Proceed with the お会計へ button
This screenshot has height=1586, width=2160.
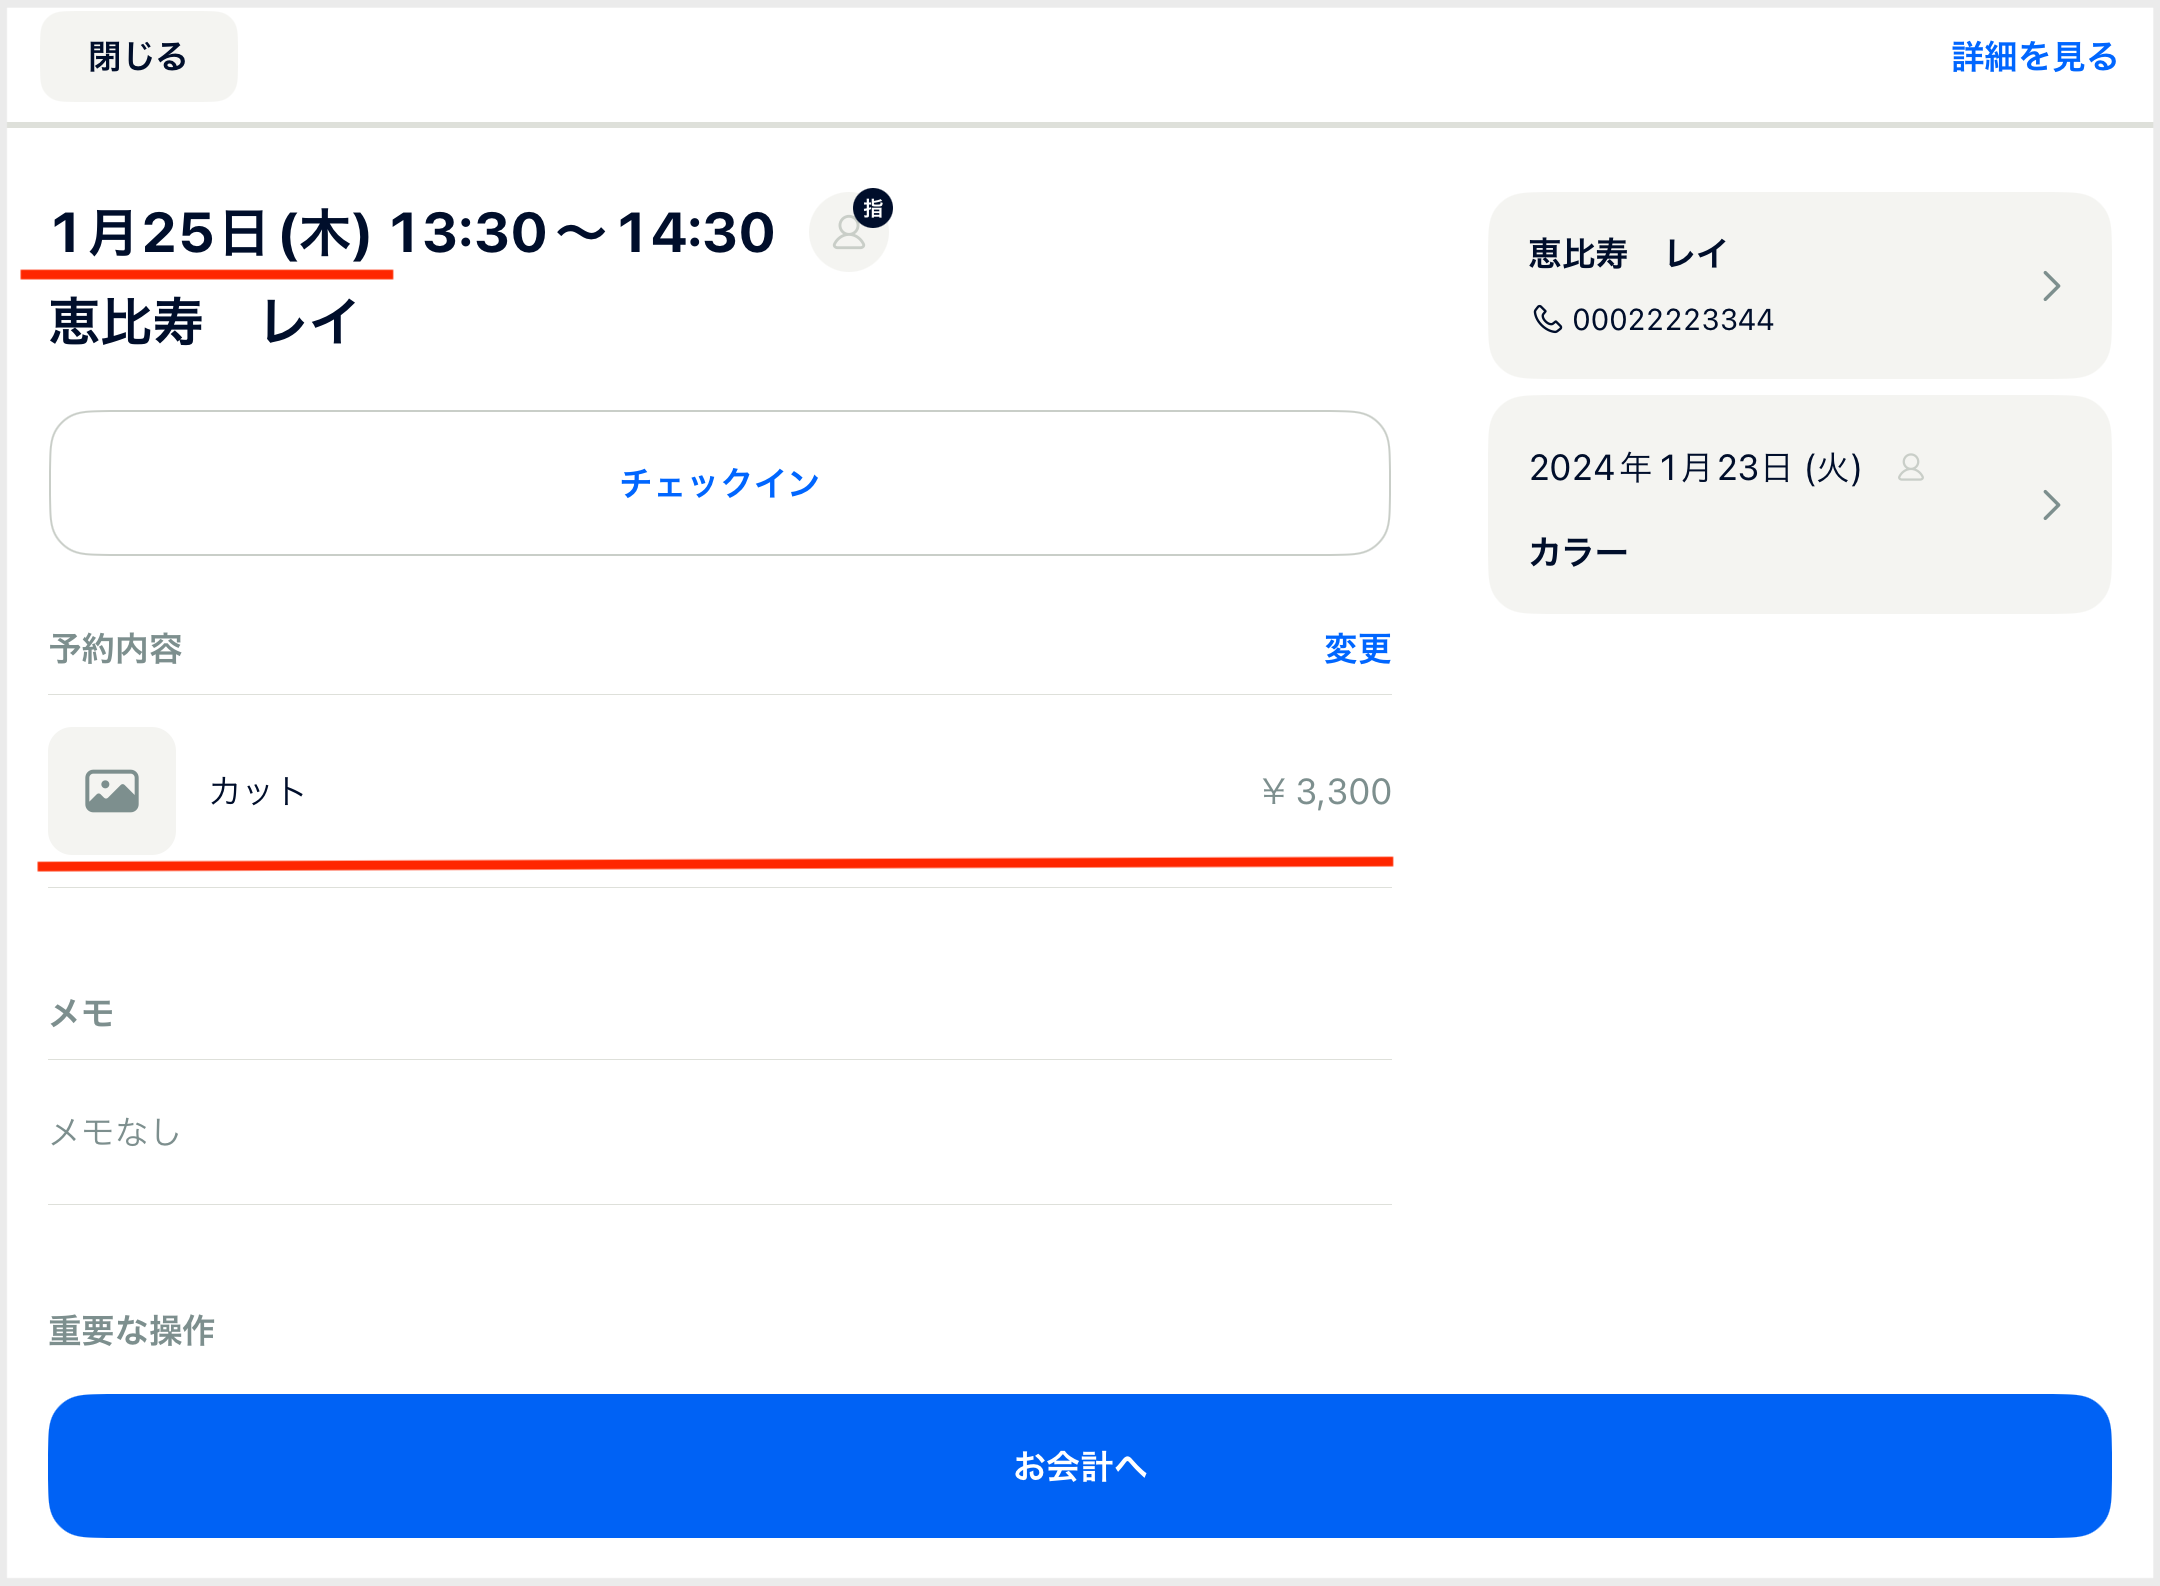[1079, 1466]
